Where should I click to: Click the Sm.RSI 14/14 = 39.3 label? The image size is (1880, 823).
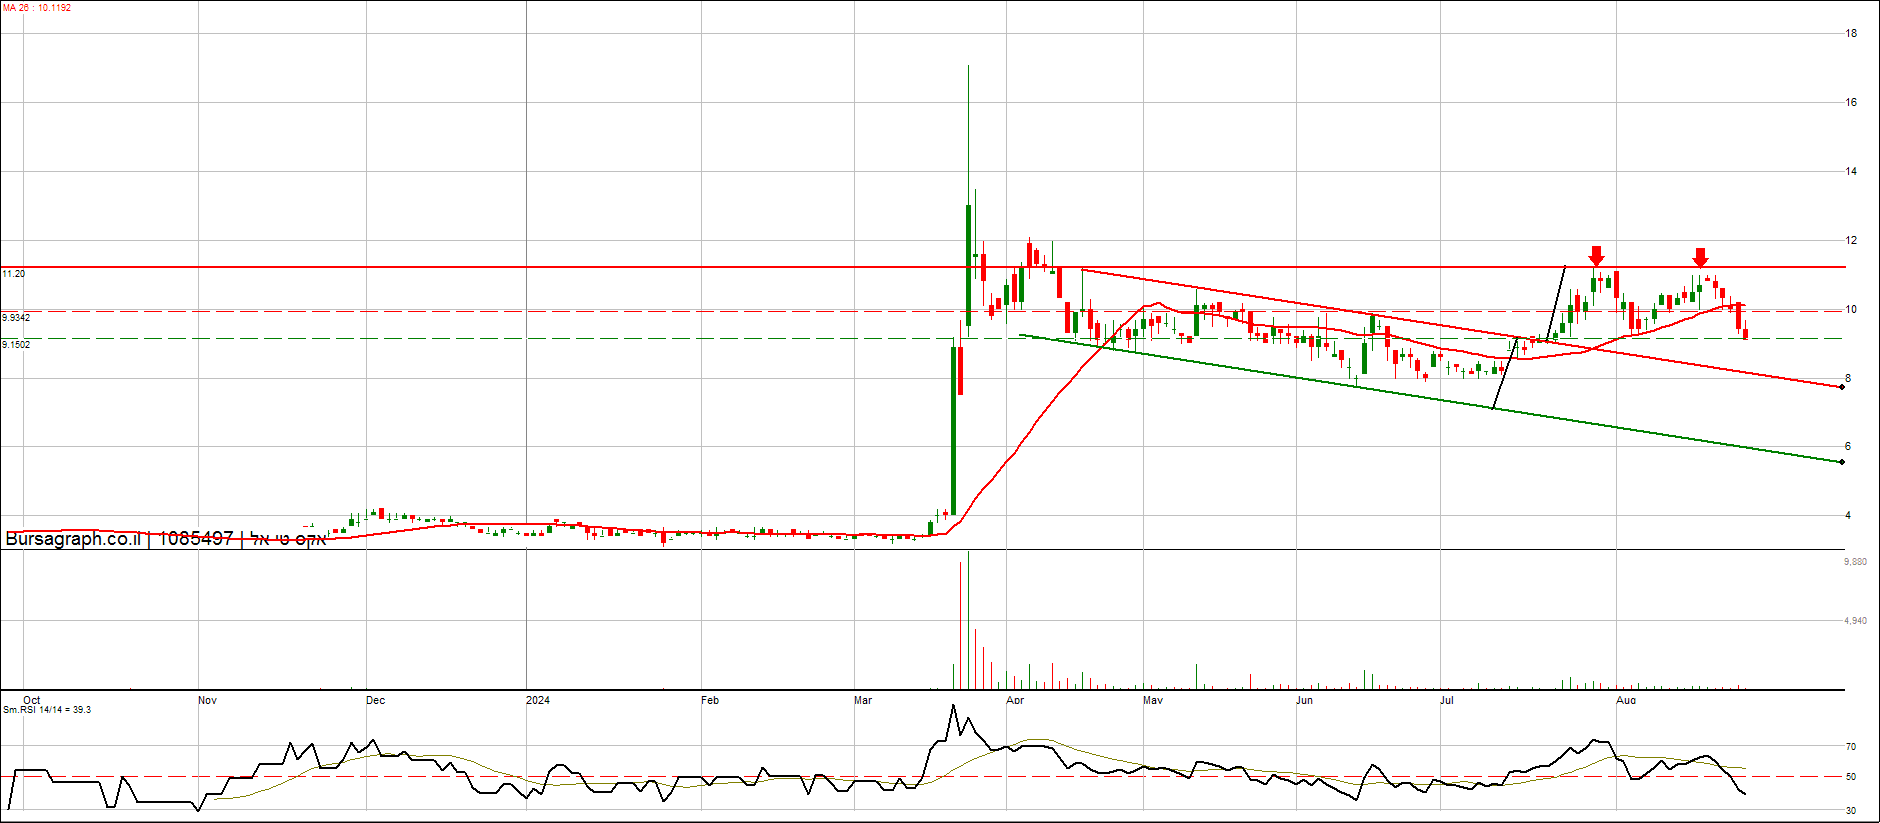[x=47, y=710]
